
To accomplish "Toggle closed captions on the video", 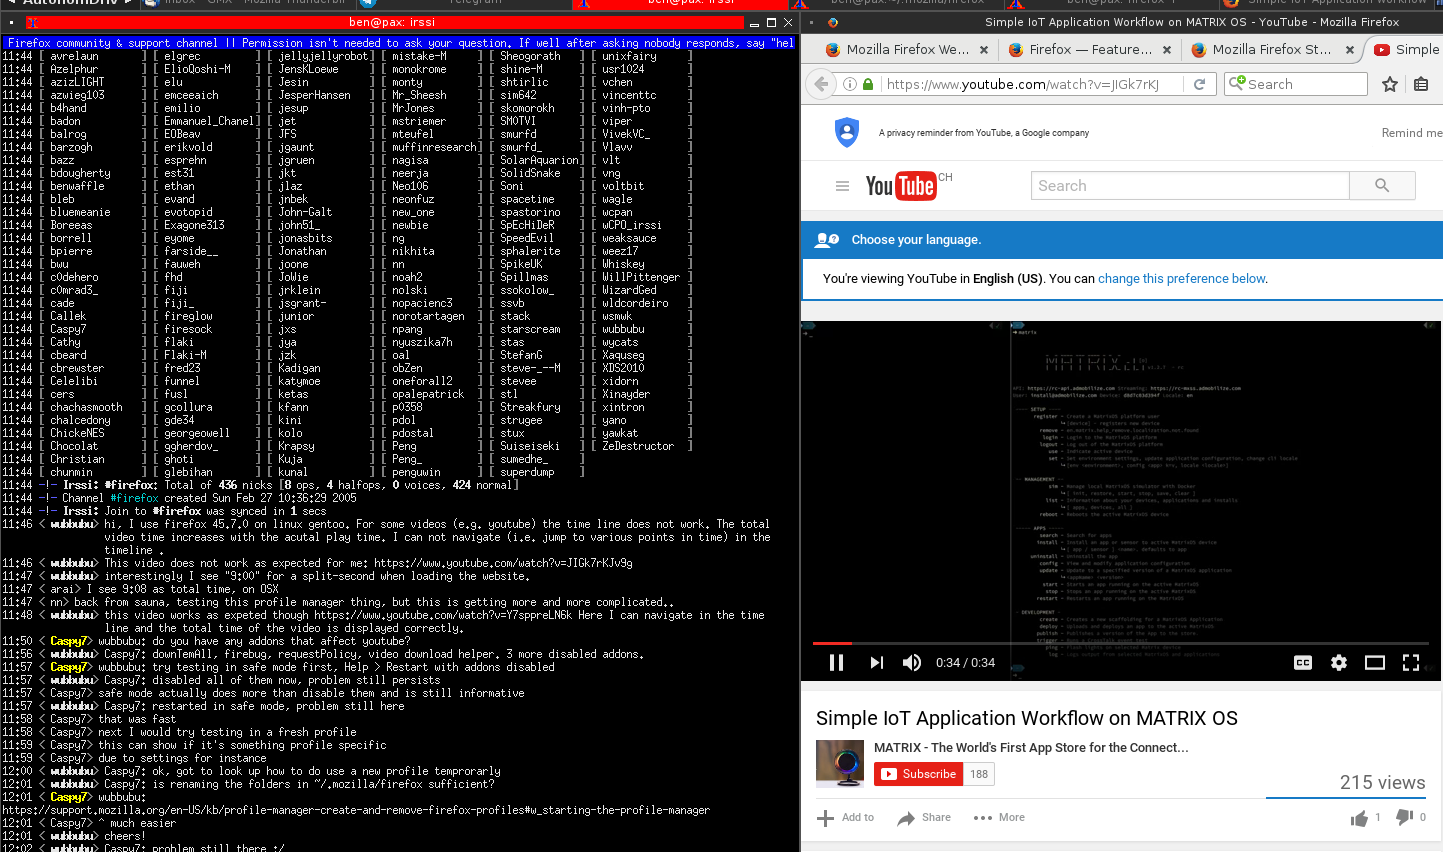I will (1303, 662).
